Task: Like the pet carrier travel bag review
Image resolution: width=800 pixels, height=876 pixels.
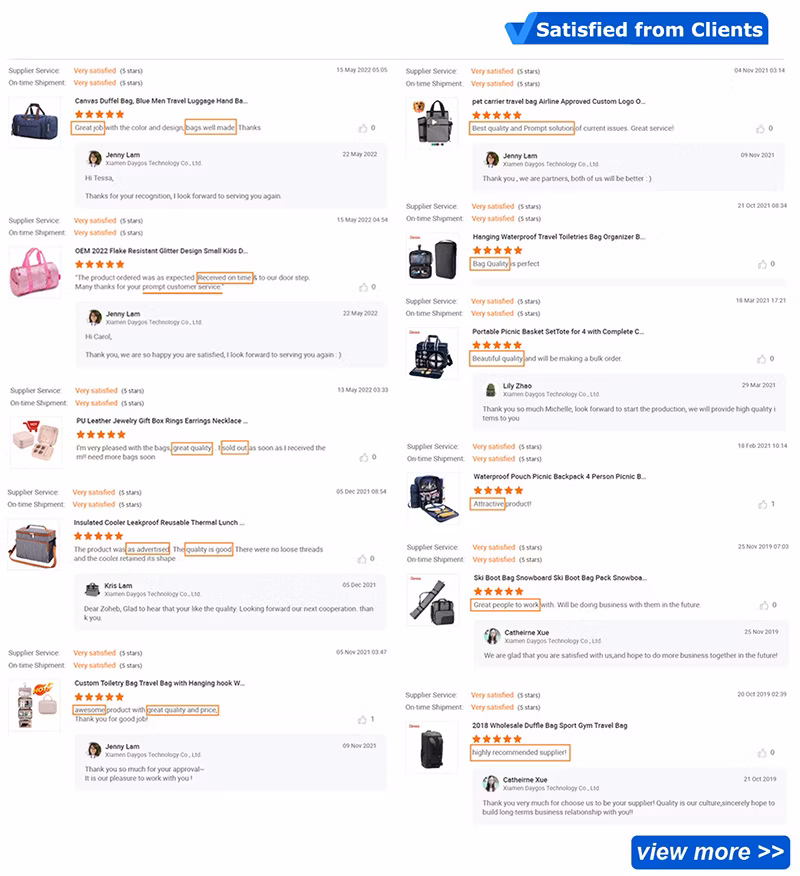Action: pos(760,129)
